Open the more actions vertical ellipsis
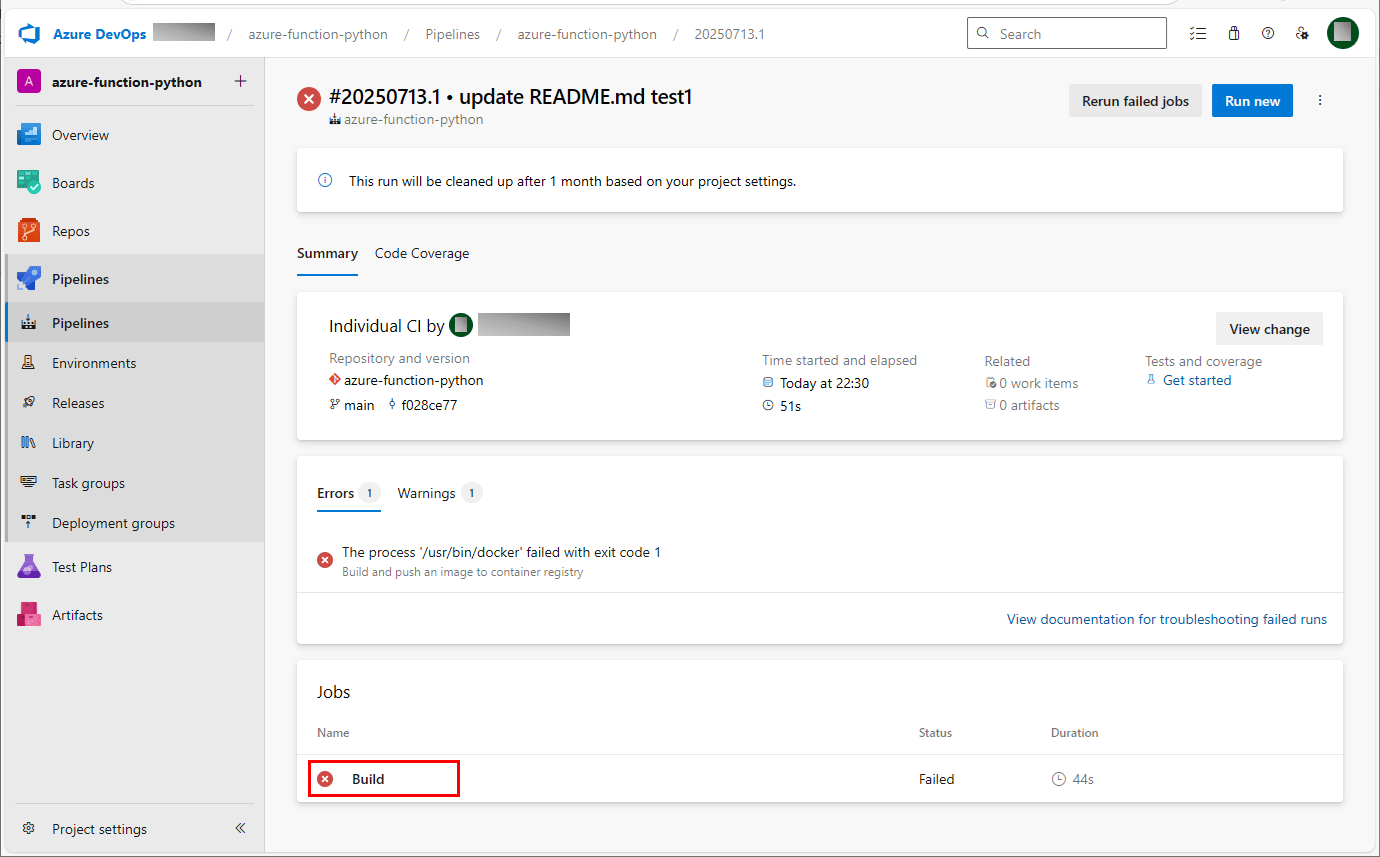Image resolution: width=1380 pixels, height=857 pixels. [1320, 101]
